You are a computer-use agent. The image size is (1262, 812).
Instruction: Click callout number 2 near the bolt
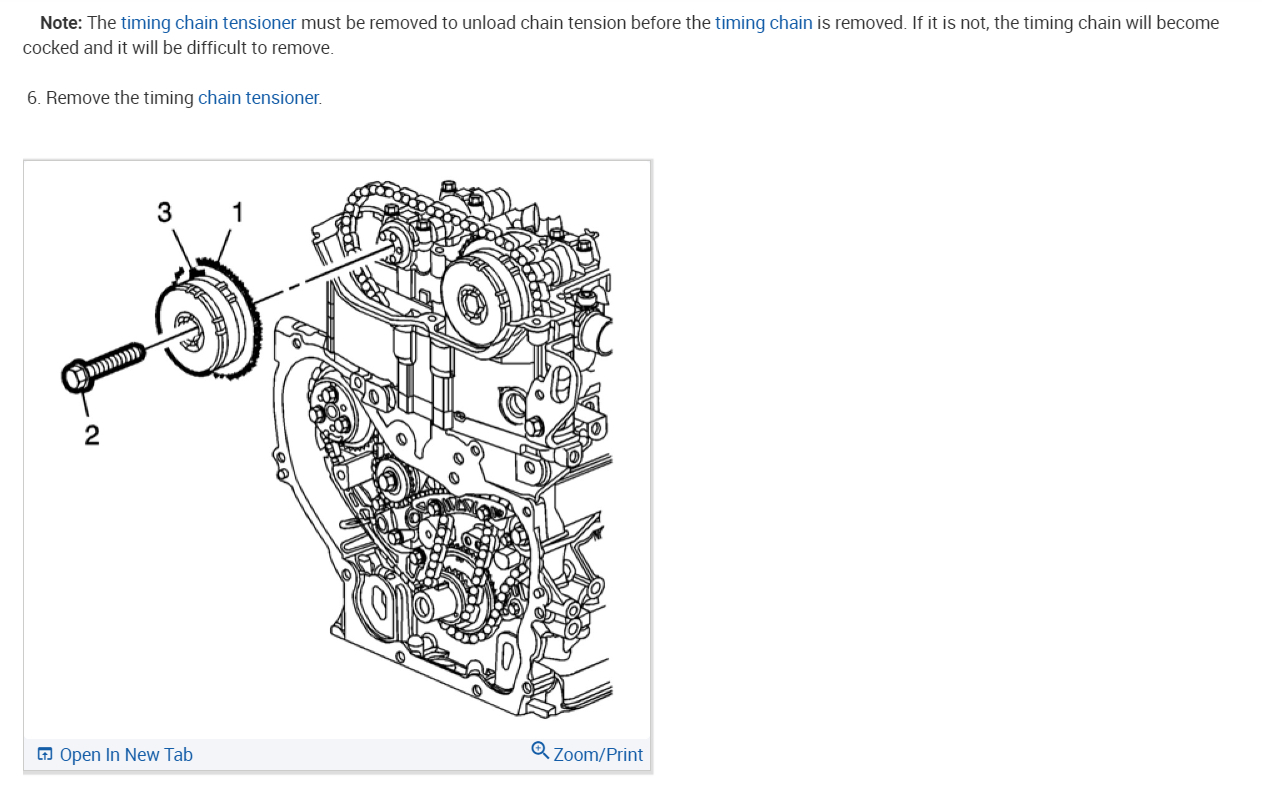[91, 435]
